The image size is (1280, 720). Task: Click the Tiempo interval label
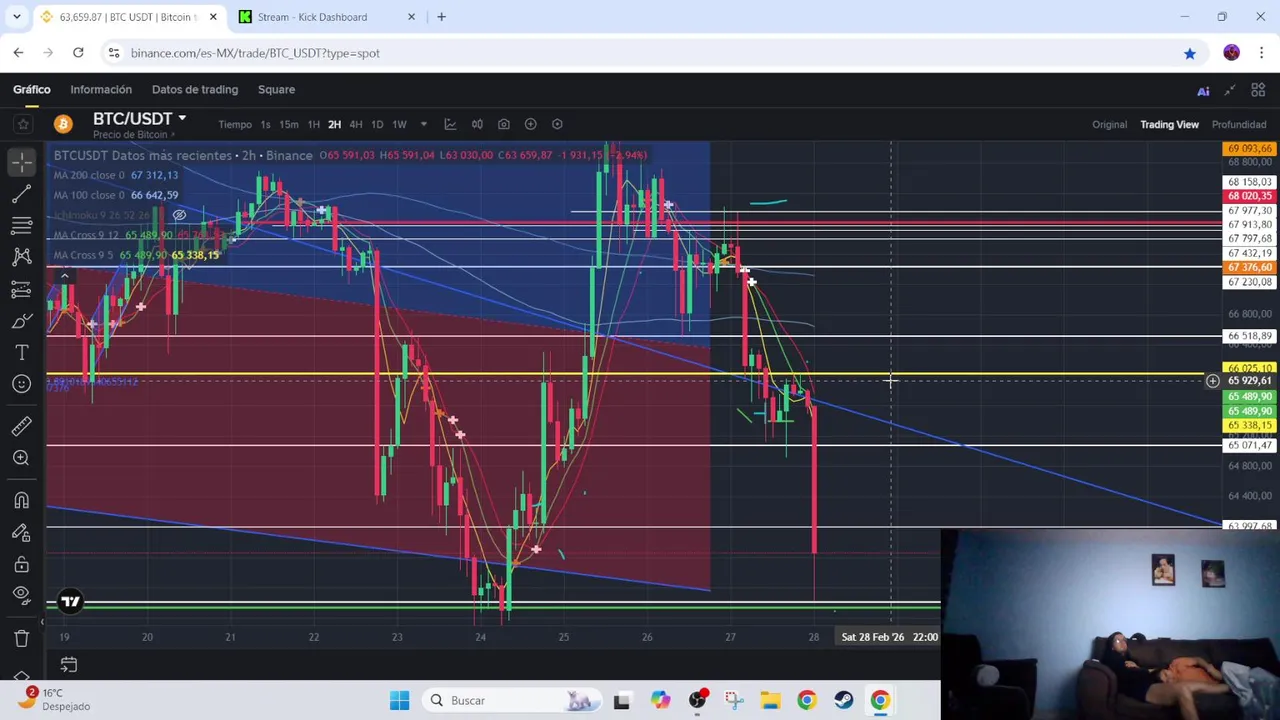(235, 124)
